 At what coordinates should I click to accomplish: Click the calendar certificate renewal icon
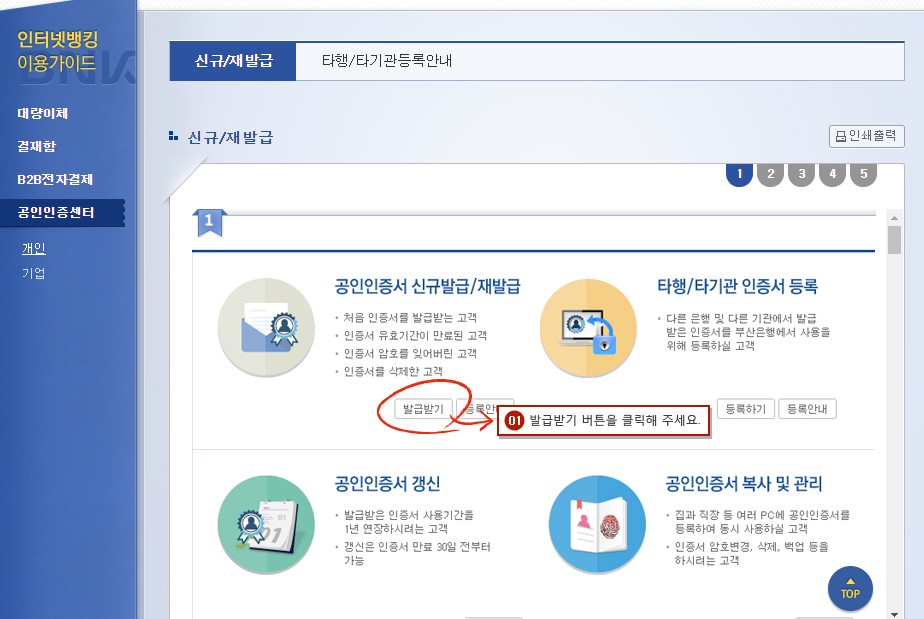click(266, 524)
